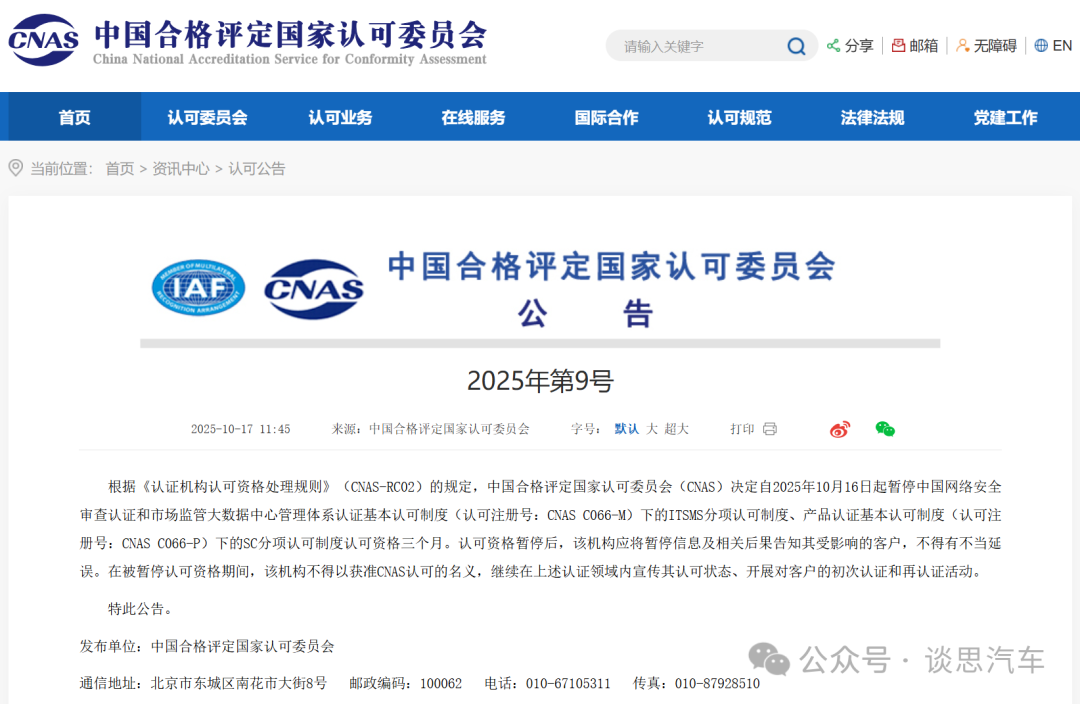The image size is (1080, 704).
Task: Open the 在线服务 navigation menu
Action: (474, 117)
